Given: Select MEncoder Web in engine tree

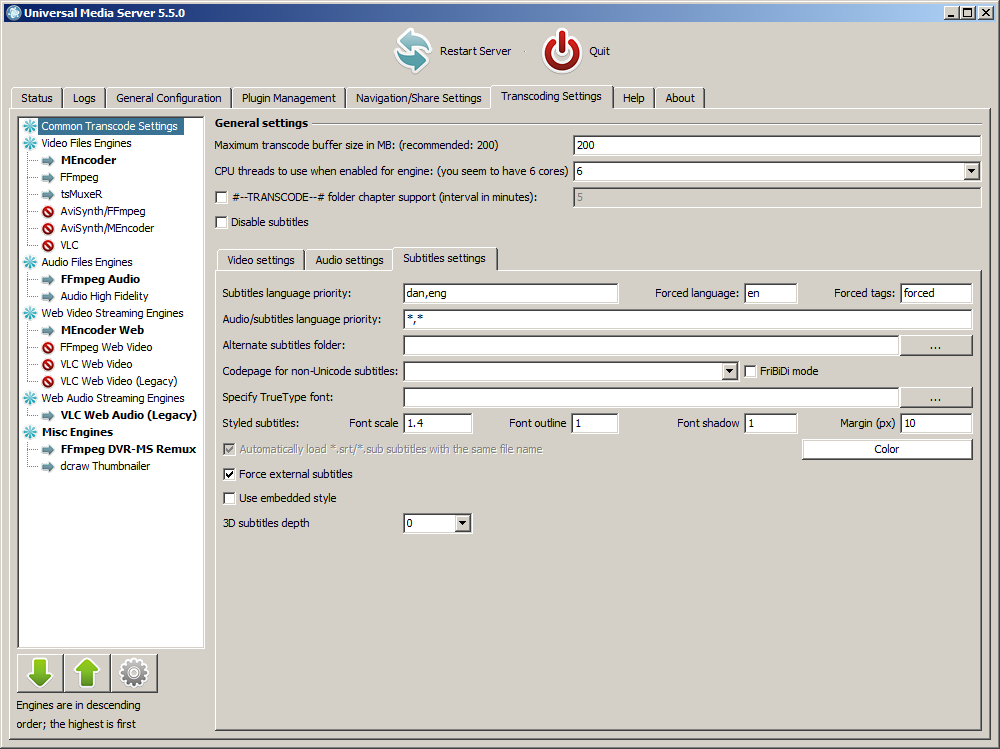Looking at the screenshot, I should pyautogui.click(x=102, y=330).
